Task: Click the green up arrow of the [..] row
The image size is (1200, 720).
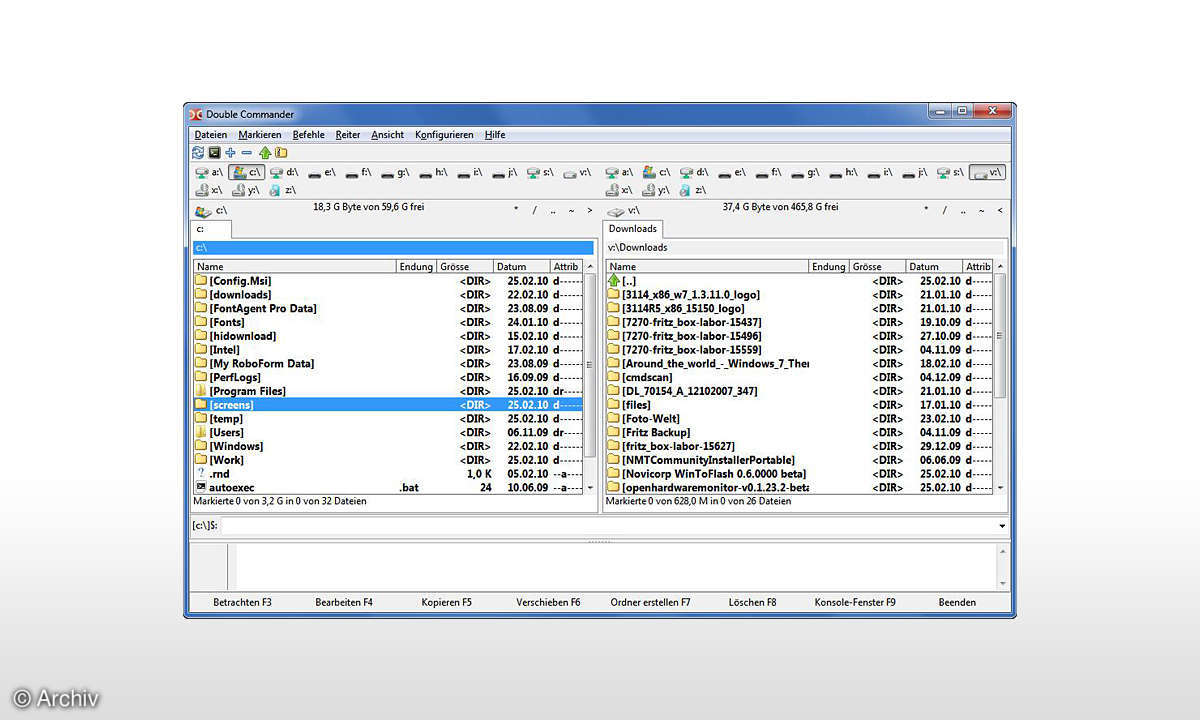Action: [614, 281]
